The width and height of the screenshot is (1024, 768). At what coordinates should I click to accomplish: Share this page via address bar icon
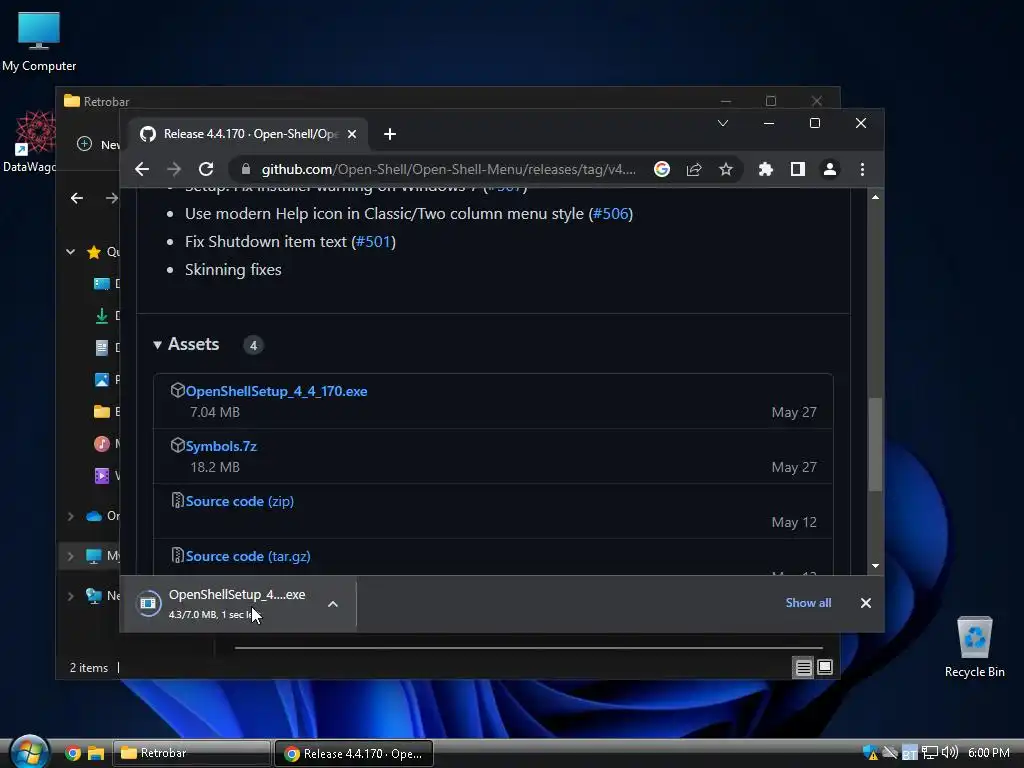coord(694,169)
